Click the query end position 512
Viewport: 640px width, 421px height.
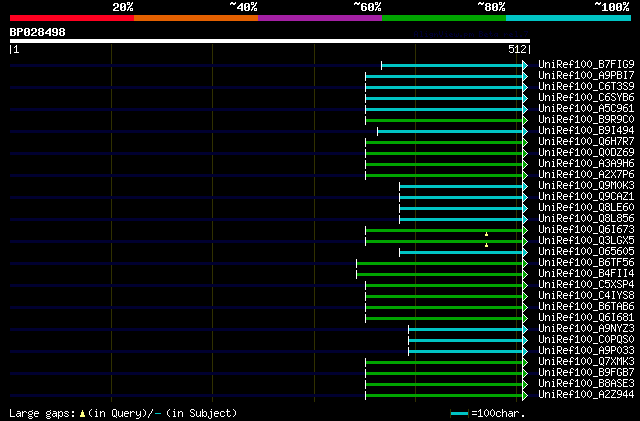point(517,49)
